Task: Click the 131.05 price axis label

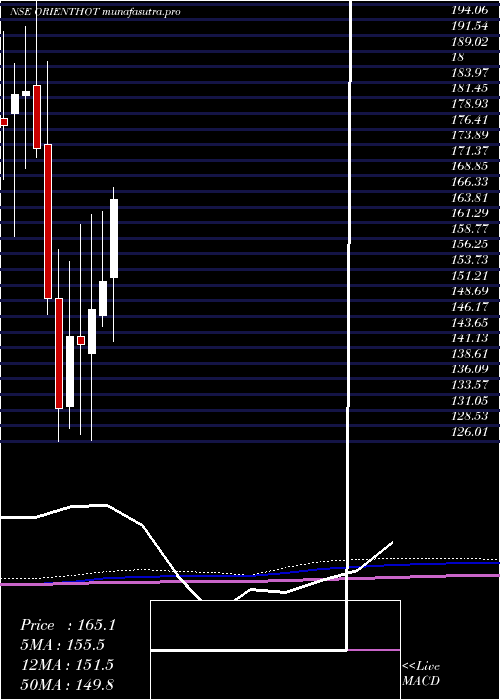Action: pos(470,400)
